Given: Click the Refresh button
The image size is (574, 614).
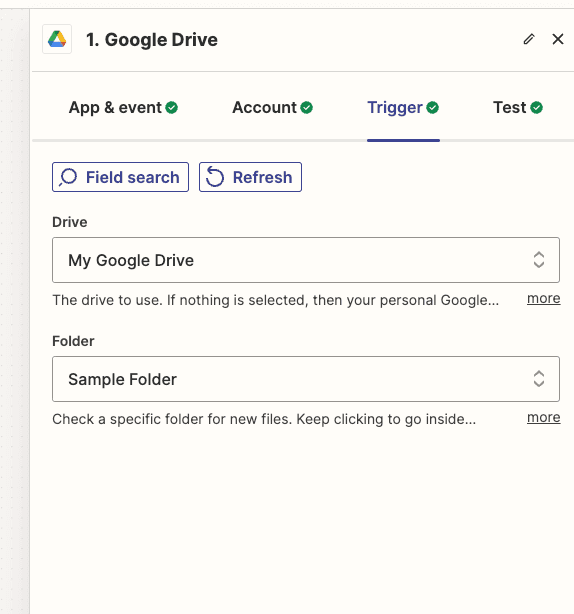Looking at the screenshot, I should 250,177.
